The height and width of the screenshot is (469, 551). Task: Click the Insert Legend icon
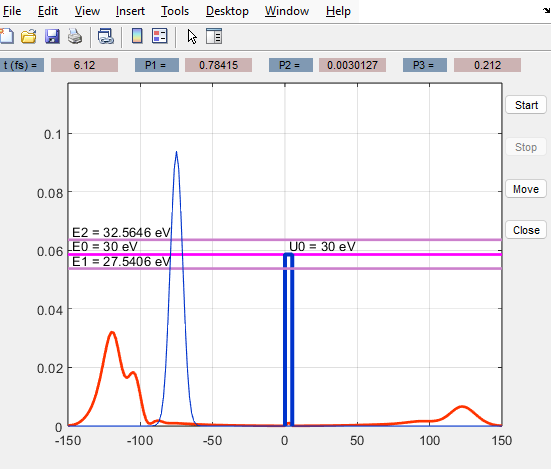click(160, 36)
